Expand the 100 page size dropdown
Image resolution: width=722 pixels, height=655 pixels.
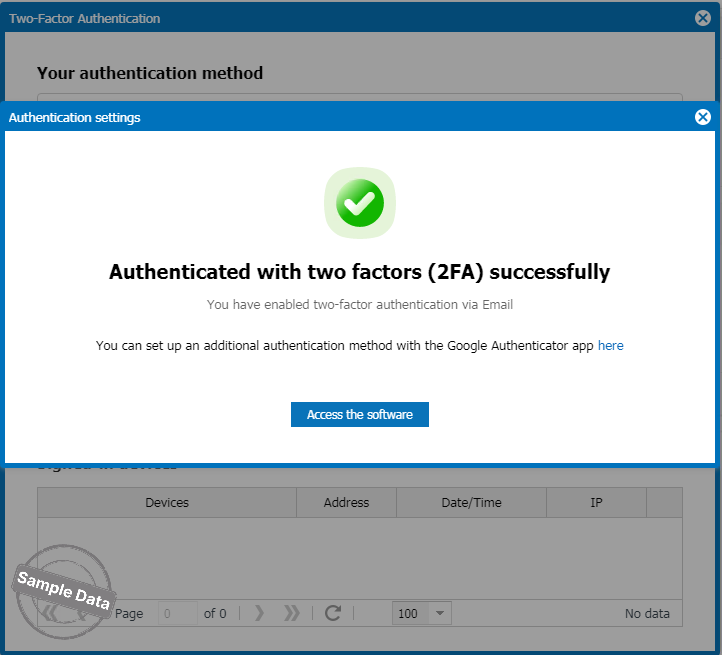point(440,613)
